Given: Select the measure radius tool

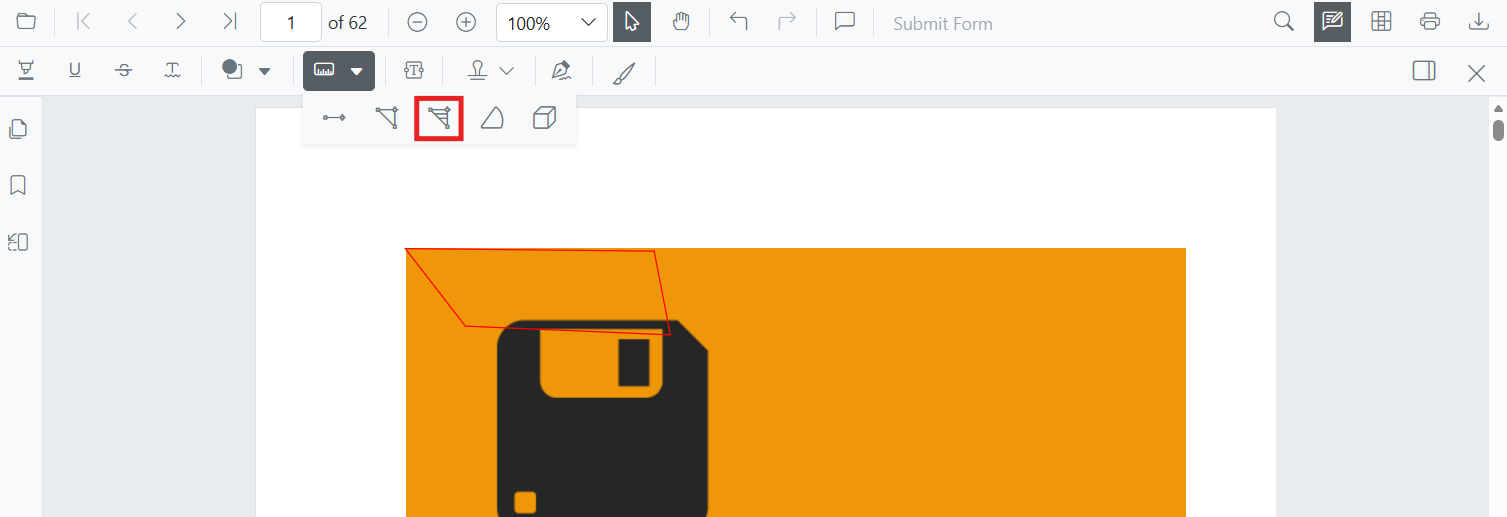Looking at the screenshot, I should pyautogui.click(x=491, y=118).
